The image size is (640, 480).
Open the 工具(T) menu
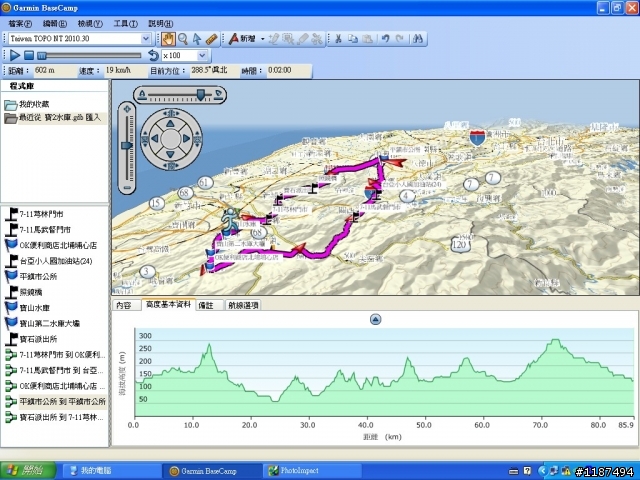click(x=125, y=24)
